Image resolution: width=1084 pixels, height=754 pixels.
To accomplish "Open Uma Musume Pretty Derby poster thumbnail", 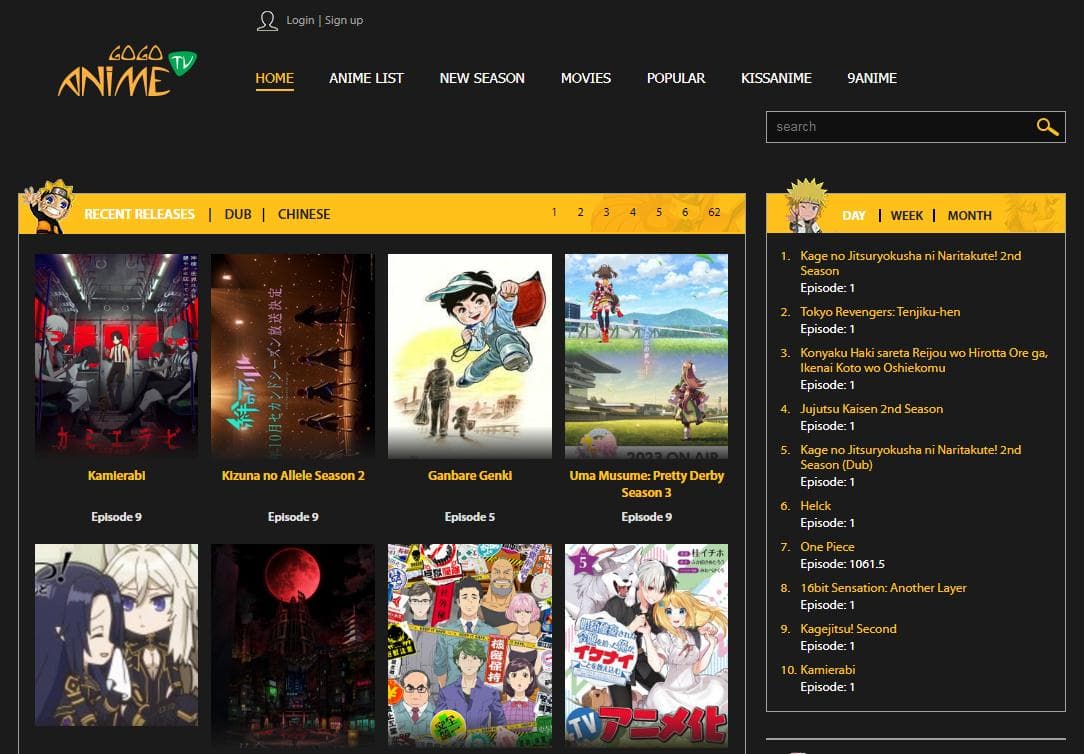I will tap(646, 356).
